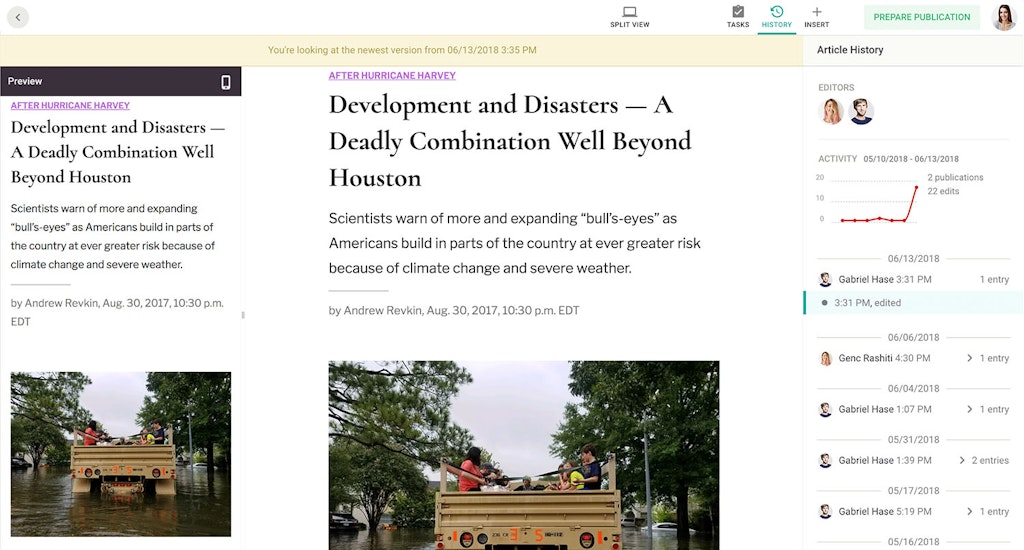Click the dark-haired editor's avatar

[x=861, y=112]
